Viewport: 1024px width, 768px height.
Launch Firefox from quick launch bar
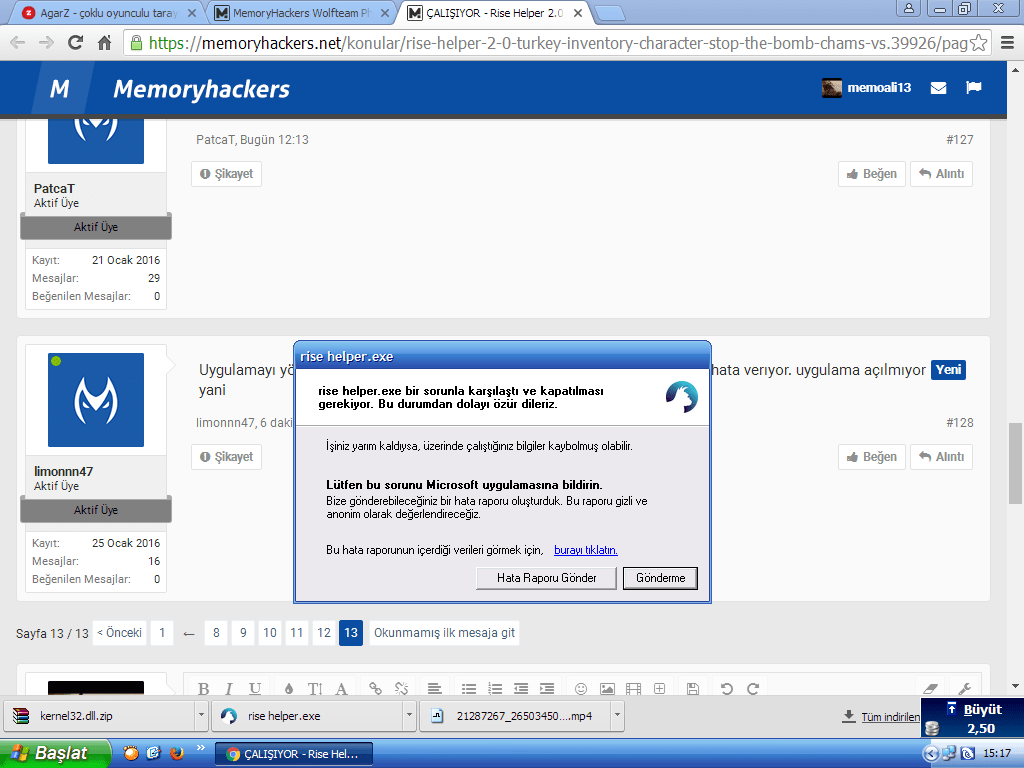point(176,754)
